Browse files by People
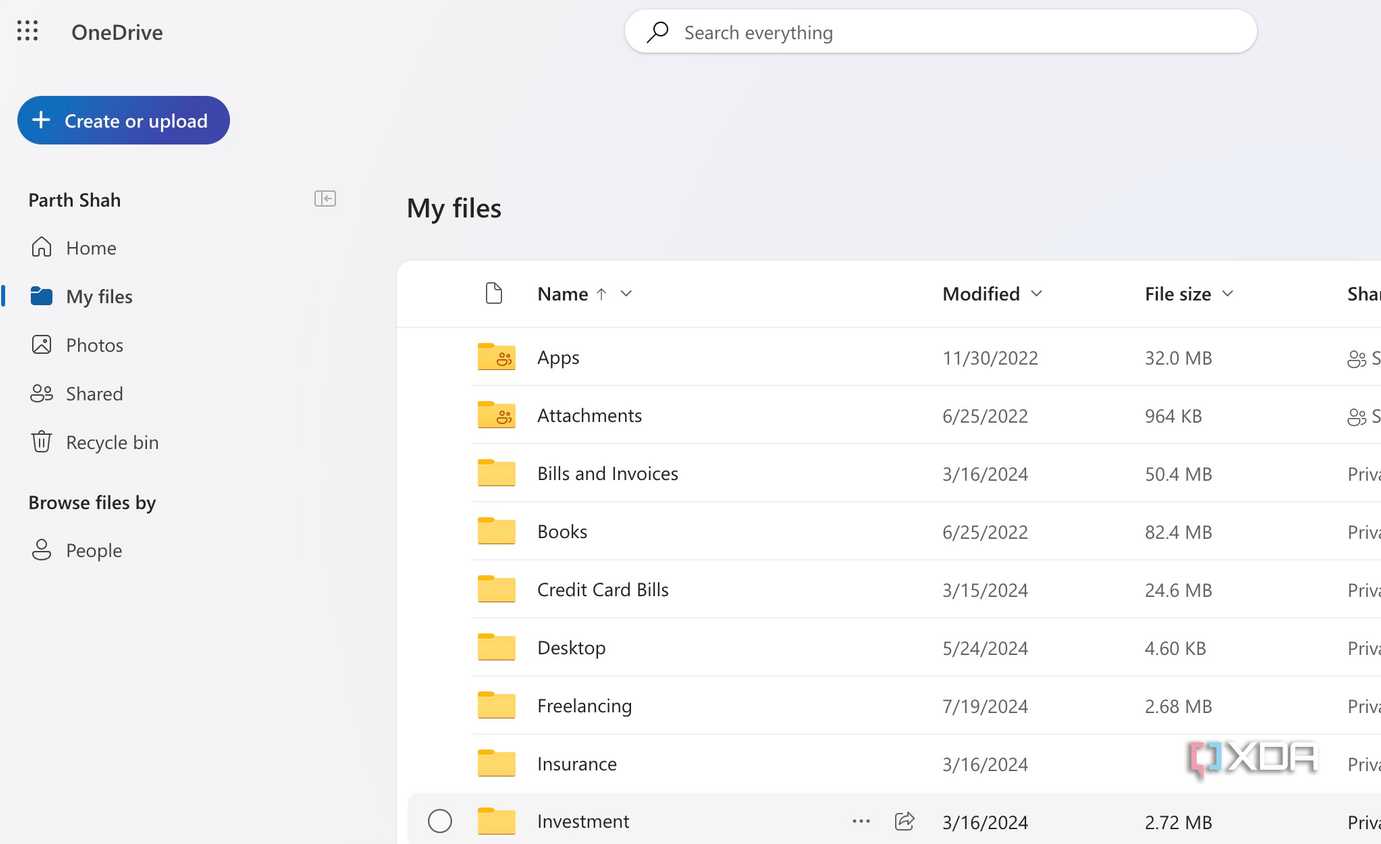 point(76,550)
